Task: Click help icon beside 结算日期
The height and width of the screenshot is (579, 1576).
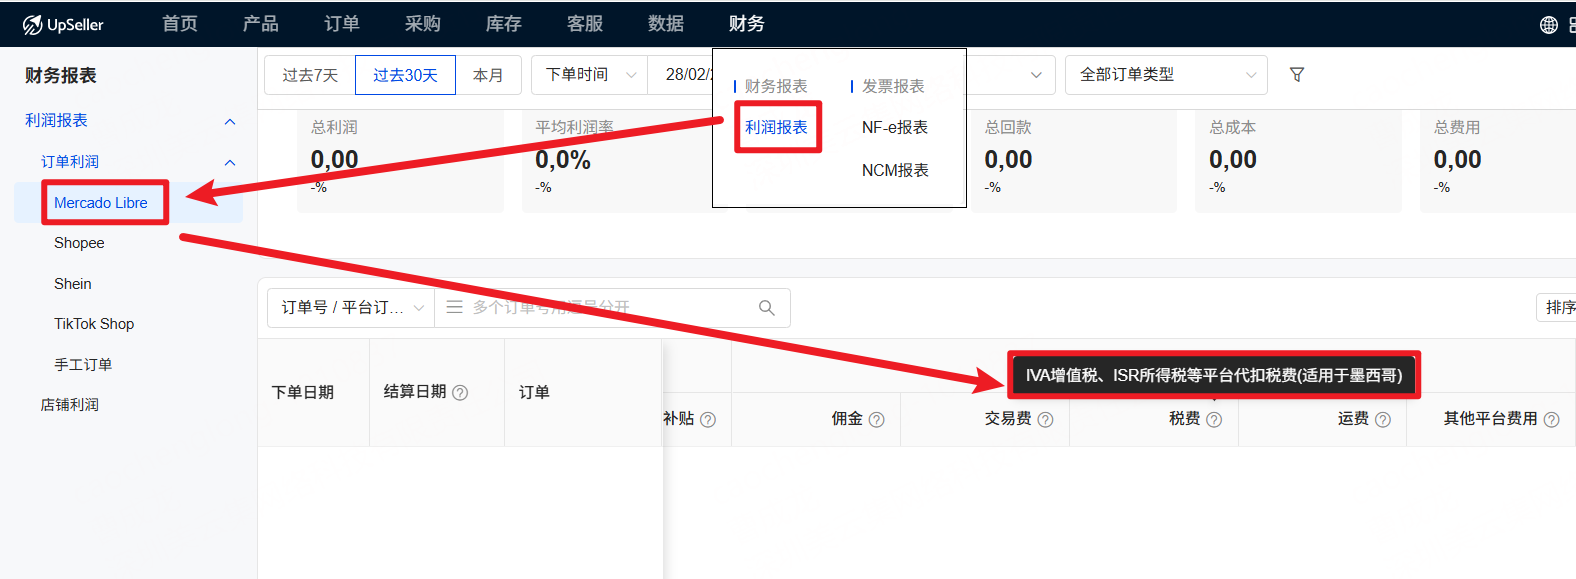Action: pos(460,393)
